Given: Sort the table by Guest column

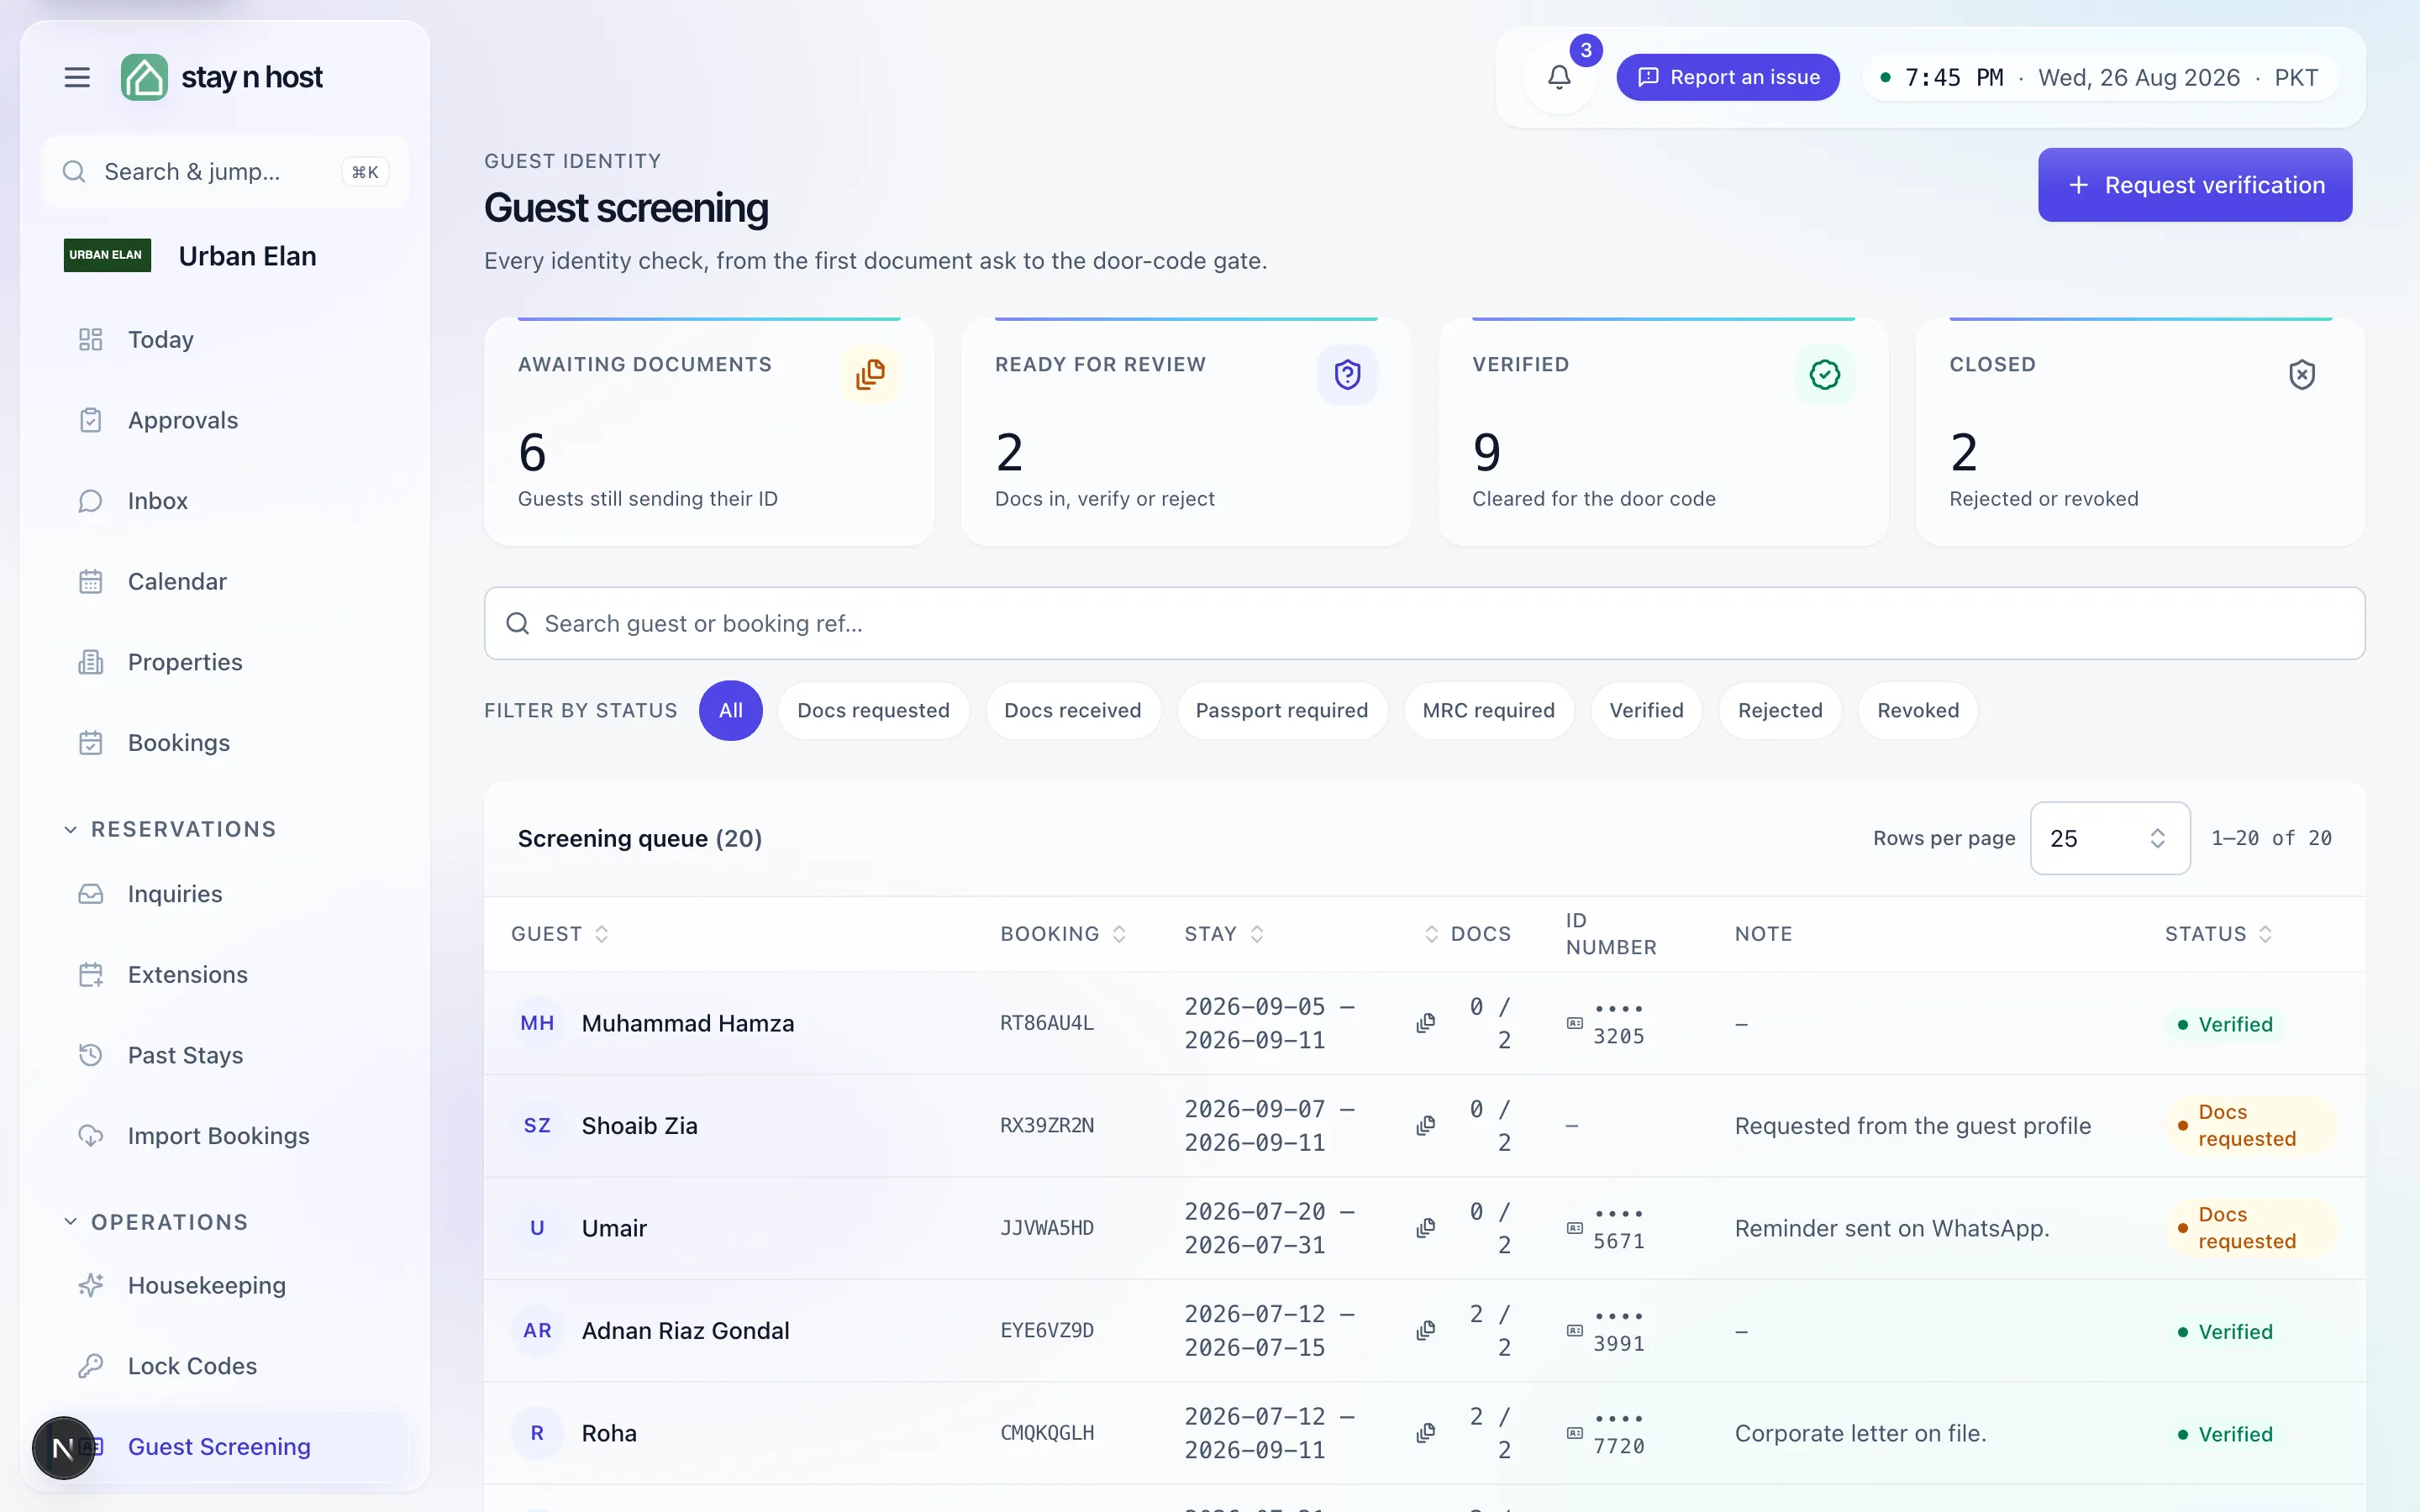Looking at the screenshot, I should (x=559, y=934).
